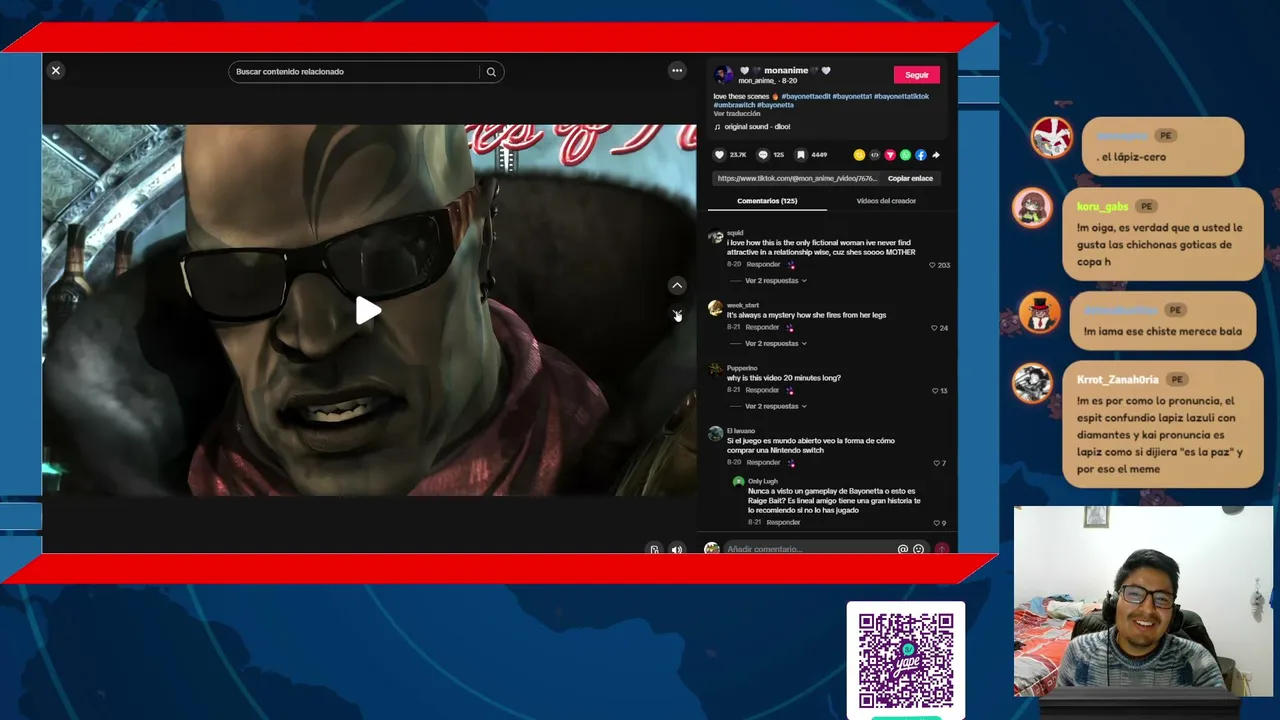Screen dimensions: 1280x720
Task: Insert a mention with the @ icon
Action: coord(903,549)
